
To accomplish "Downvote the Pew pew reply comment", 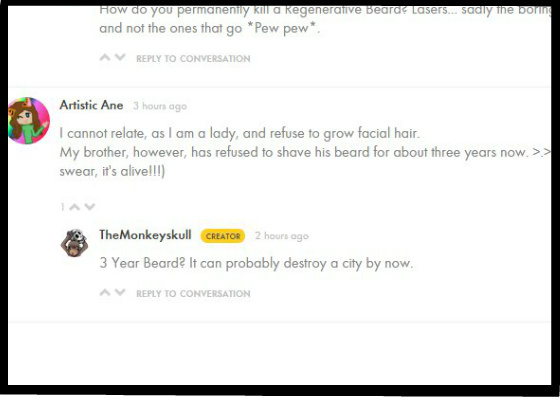I will tap(120, 57).
